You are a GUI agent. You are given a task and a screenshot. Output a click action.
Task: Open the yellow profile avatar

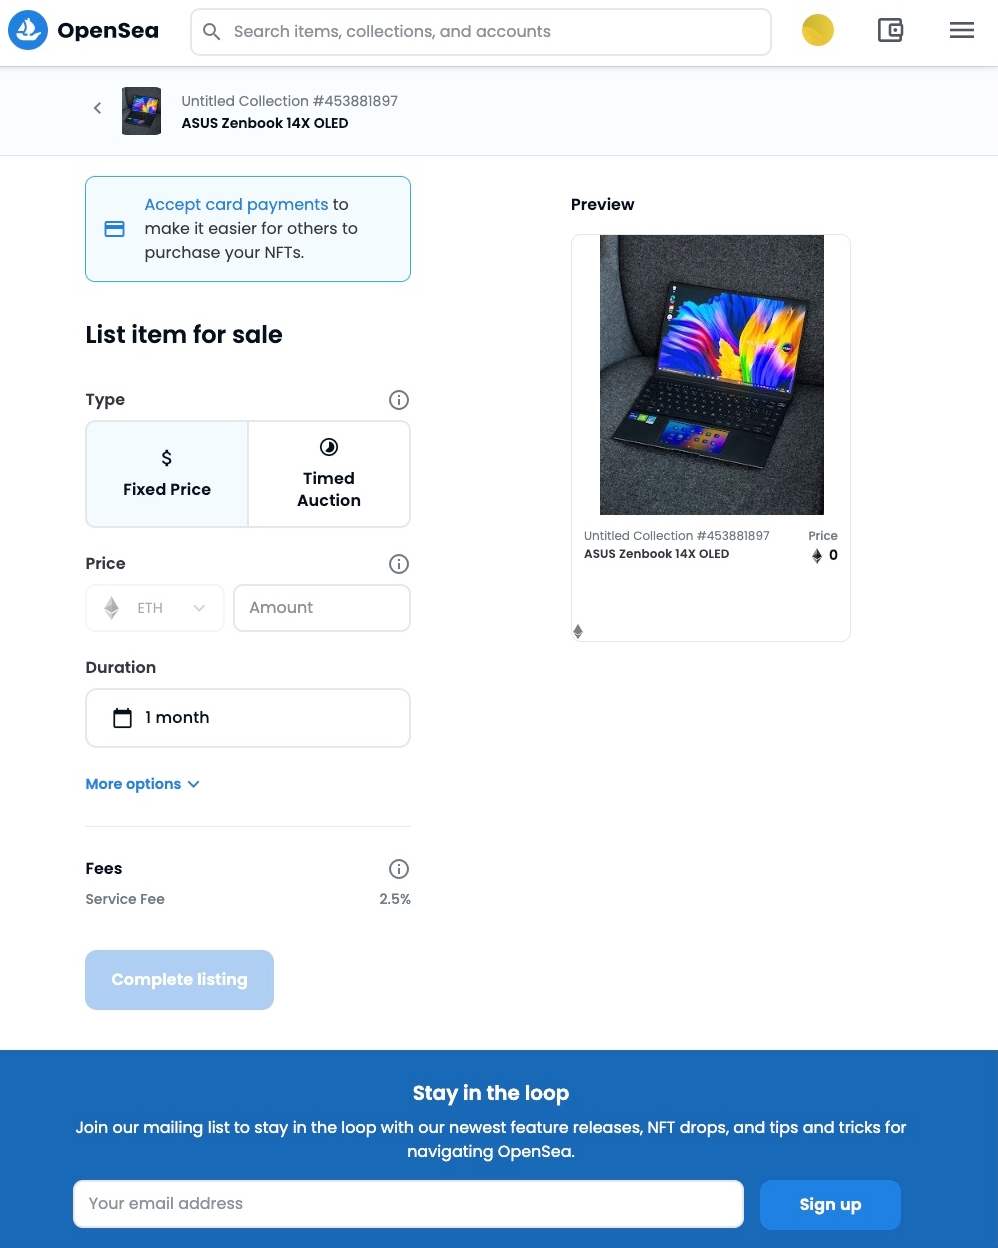tap(818, 30)
